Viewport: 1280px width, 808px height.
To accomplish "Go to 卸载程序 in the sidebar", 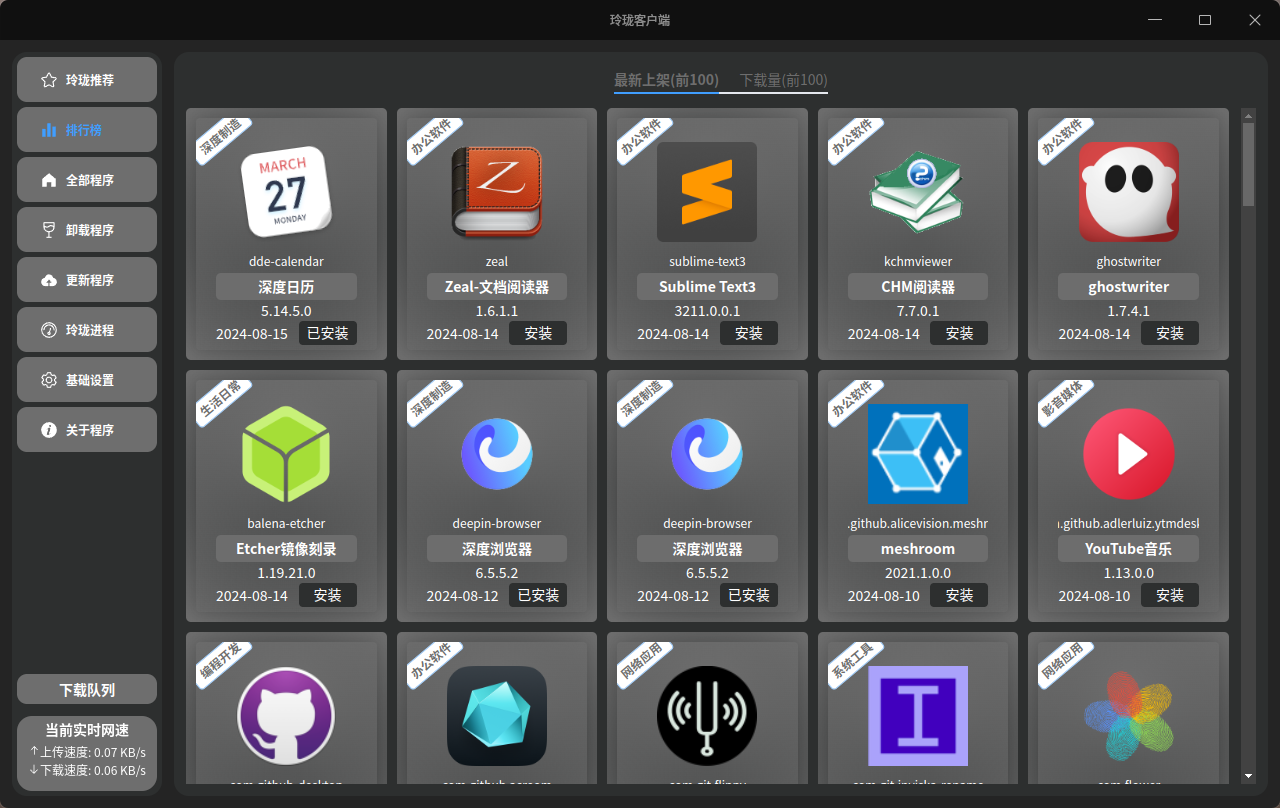I will (87, 230).
